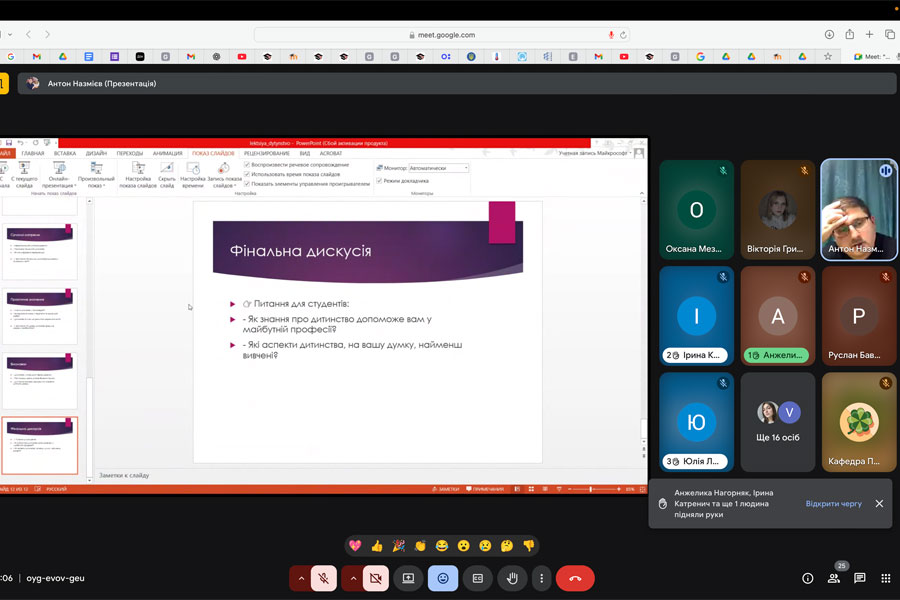This screenshot has height=600, width=900.
Task: Disable 'Режим докладчика' checkbox
Action: [x=379, y=181]
